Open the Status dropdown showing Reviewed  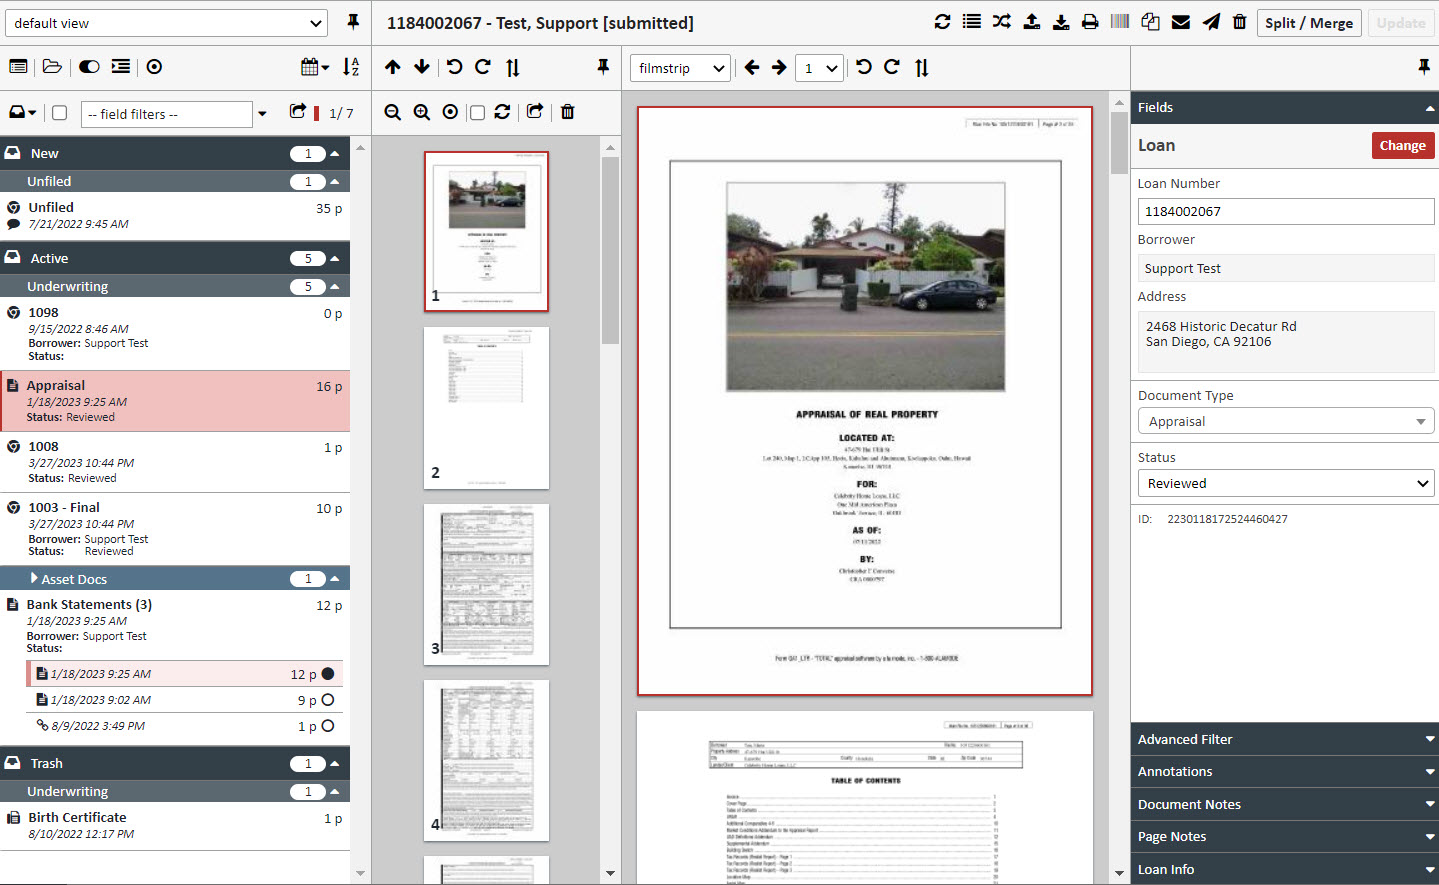click(1285, 483)
